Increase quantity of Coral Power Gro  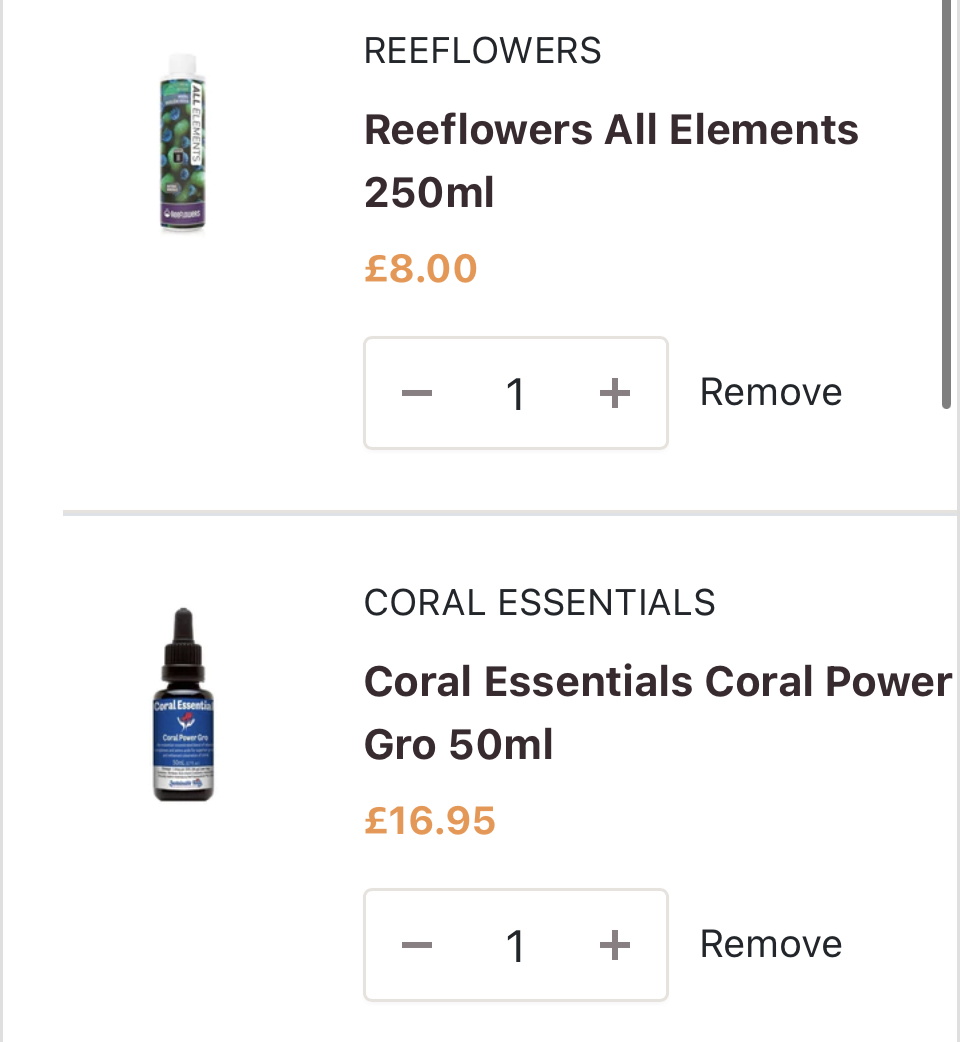click(x=614, y=944)
